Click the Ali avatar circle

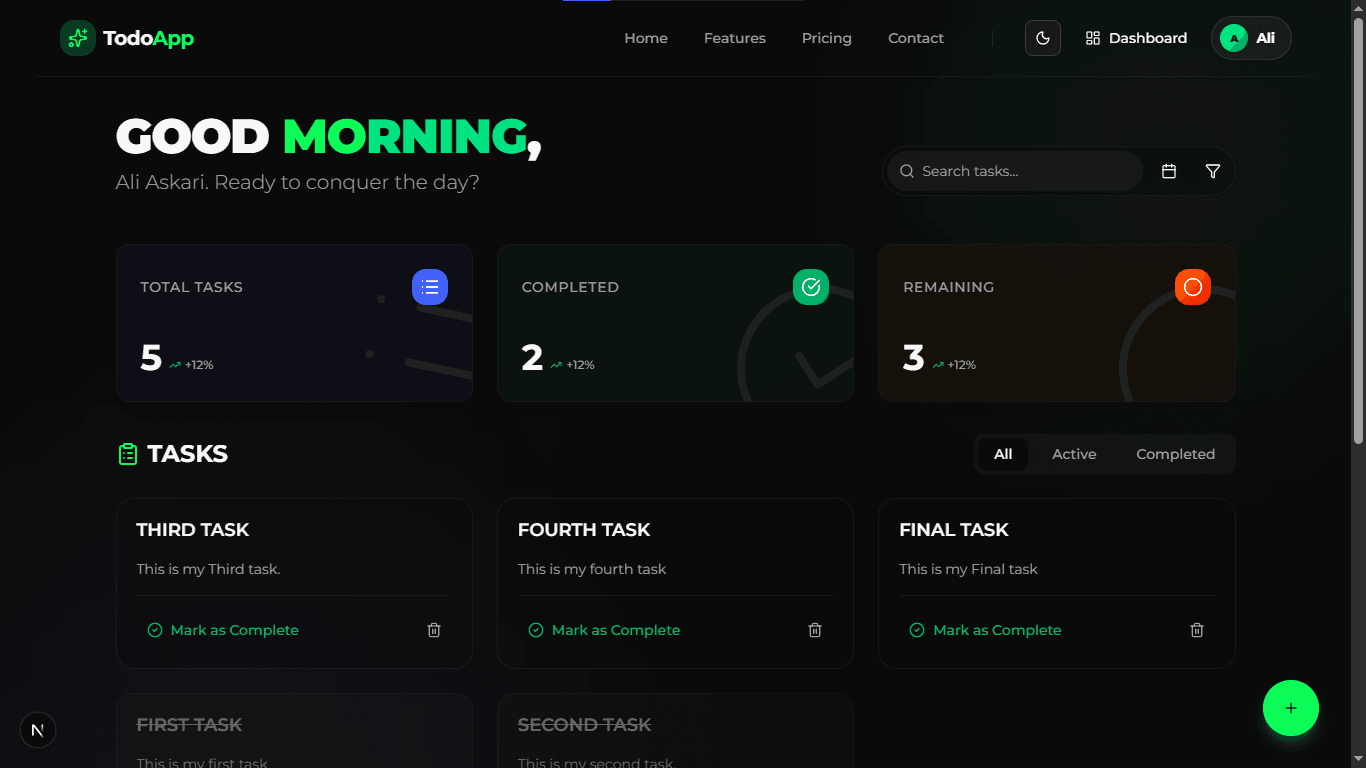tap(1234, 38)
